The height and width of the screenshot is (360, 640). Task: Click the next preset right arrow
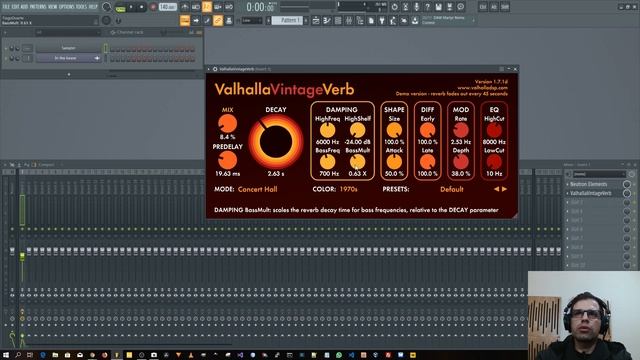pos(504,189)
